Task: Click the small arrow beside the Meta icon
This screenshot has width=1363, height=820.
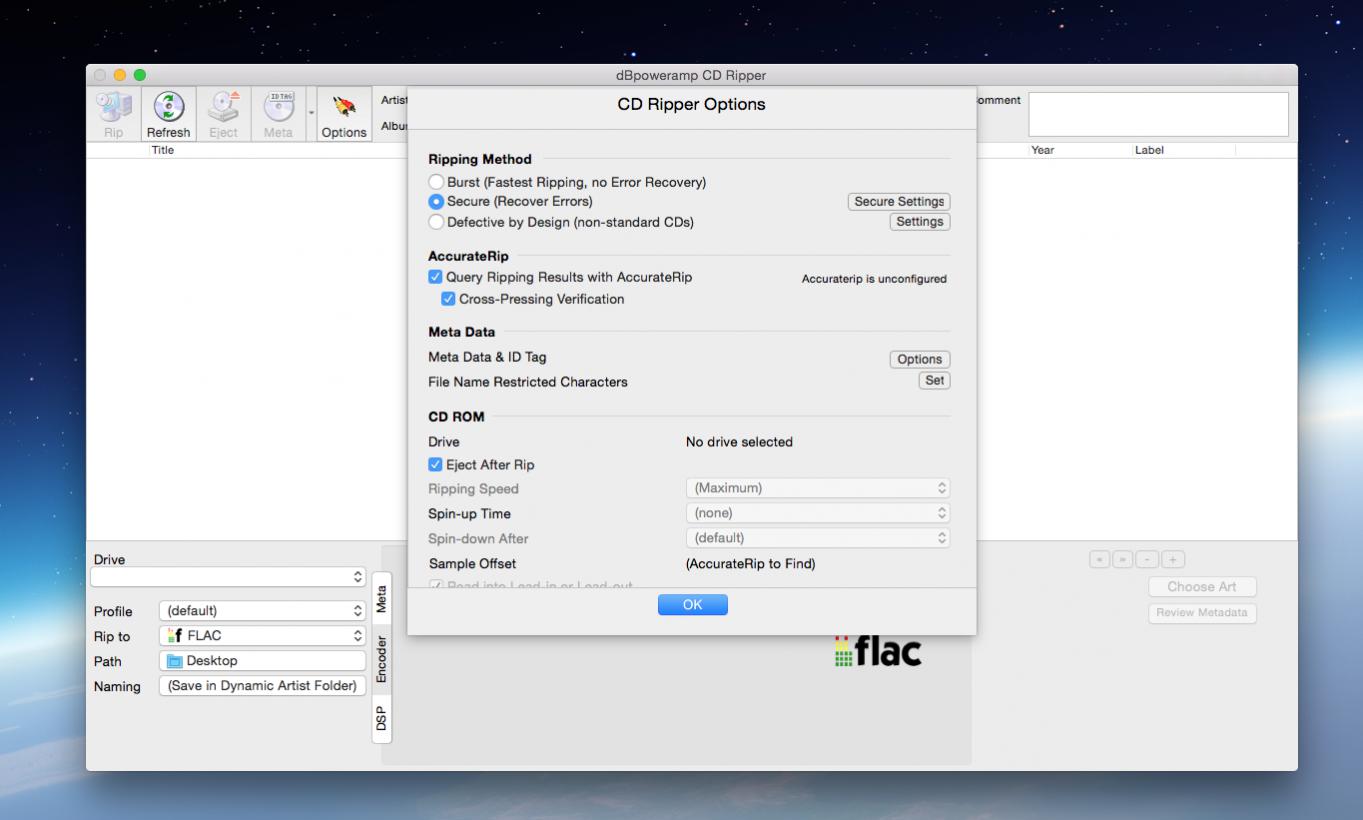Action: (x=310, y=111)
